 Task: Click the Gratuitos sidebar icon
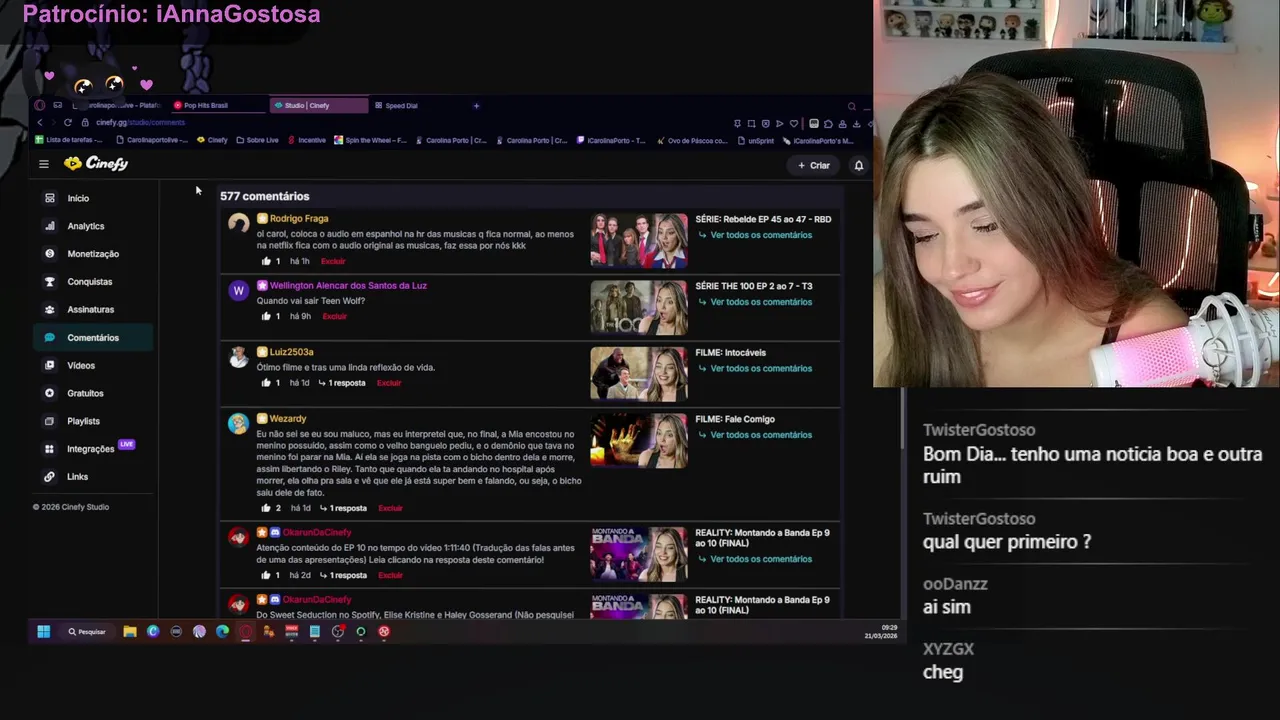pos(49,393)
